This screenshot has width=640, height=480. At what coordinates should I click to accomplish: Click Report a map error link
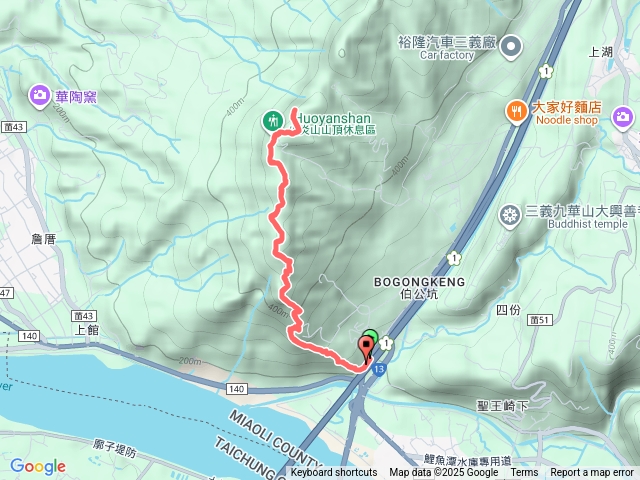[592, 473]
